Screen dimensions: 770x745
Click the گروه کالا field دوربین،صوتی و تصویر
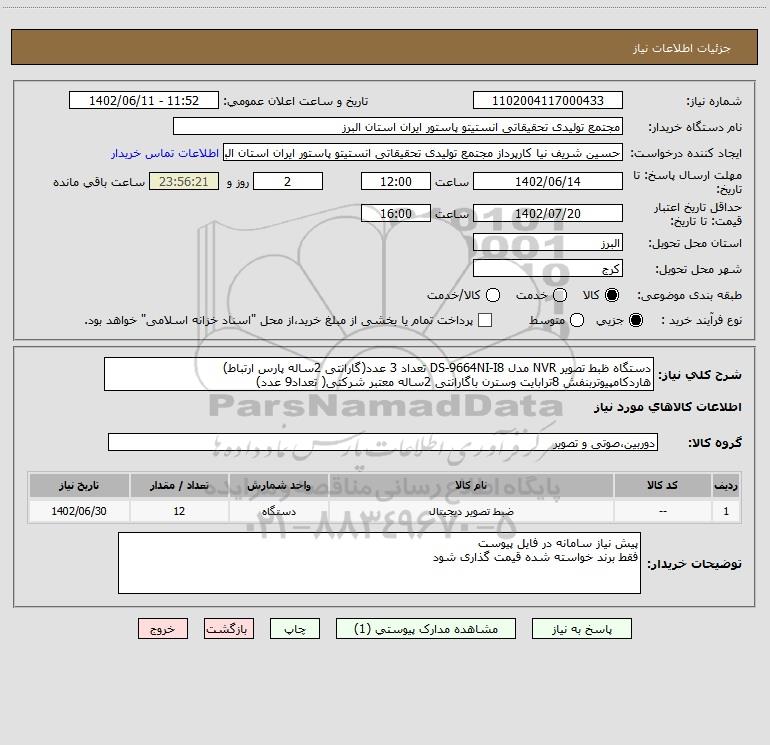pos(383,442)
